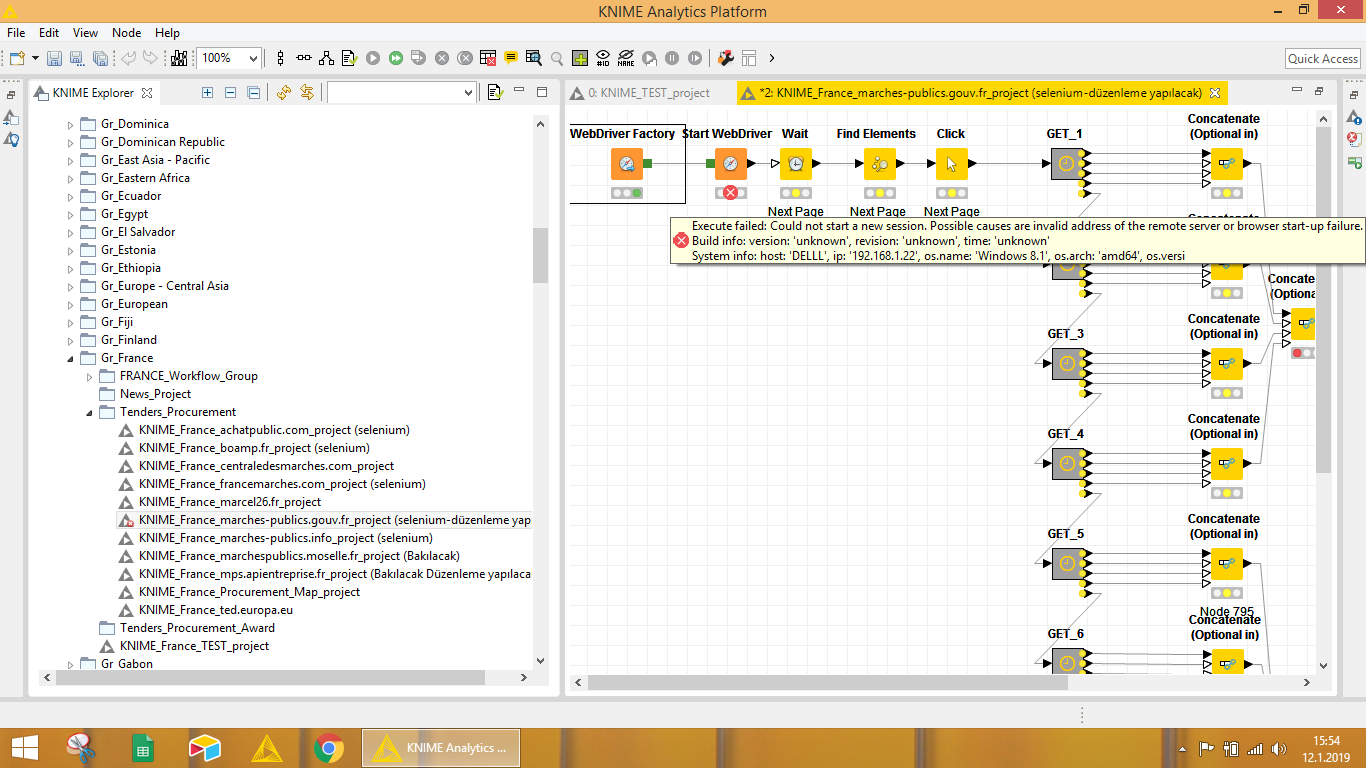Viewport: 1366px width, 768px height.
Task: Open Google Chrome from the taskbar
Action: [x=328, y=748]
